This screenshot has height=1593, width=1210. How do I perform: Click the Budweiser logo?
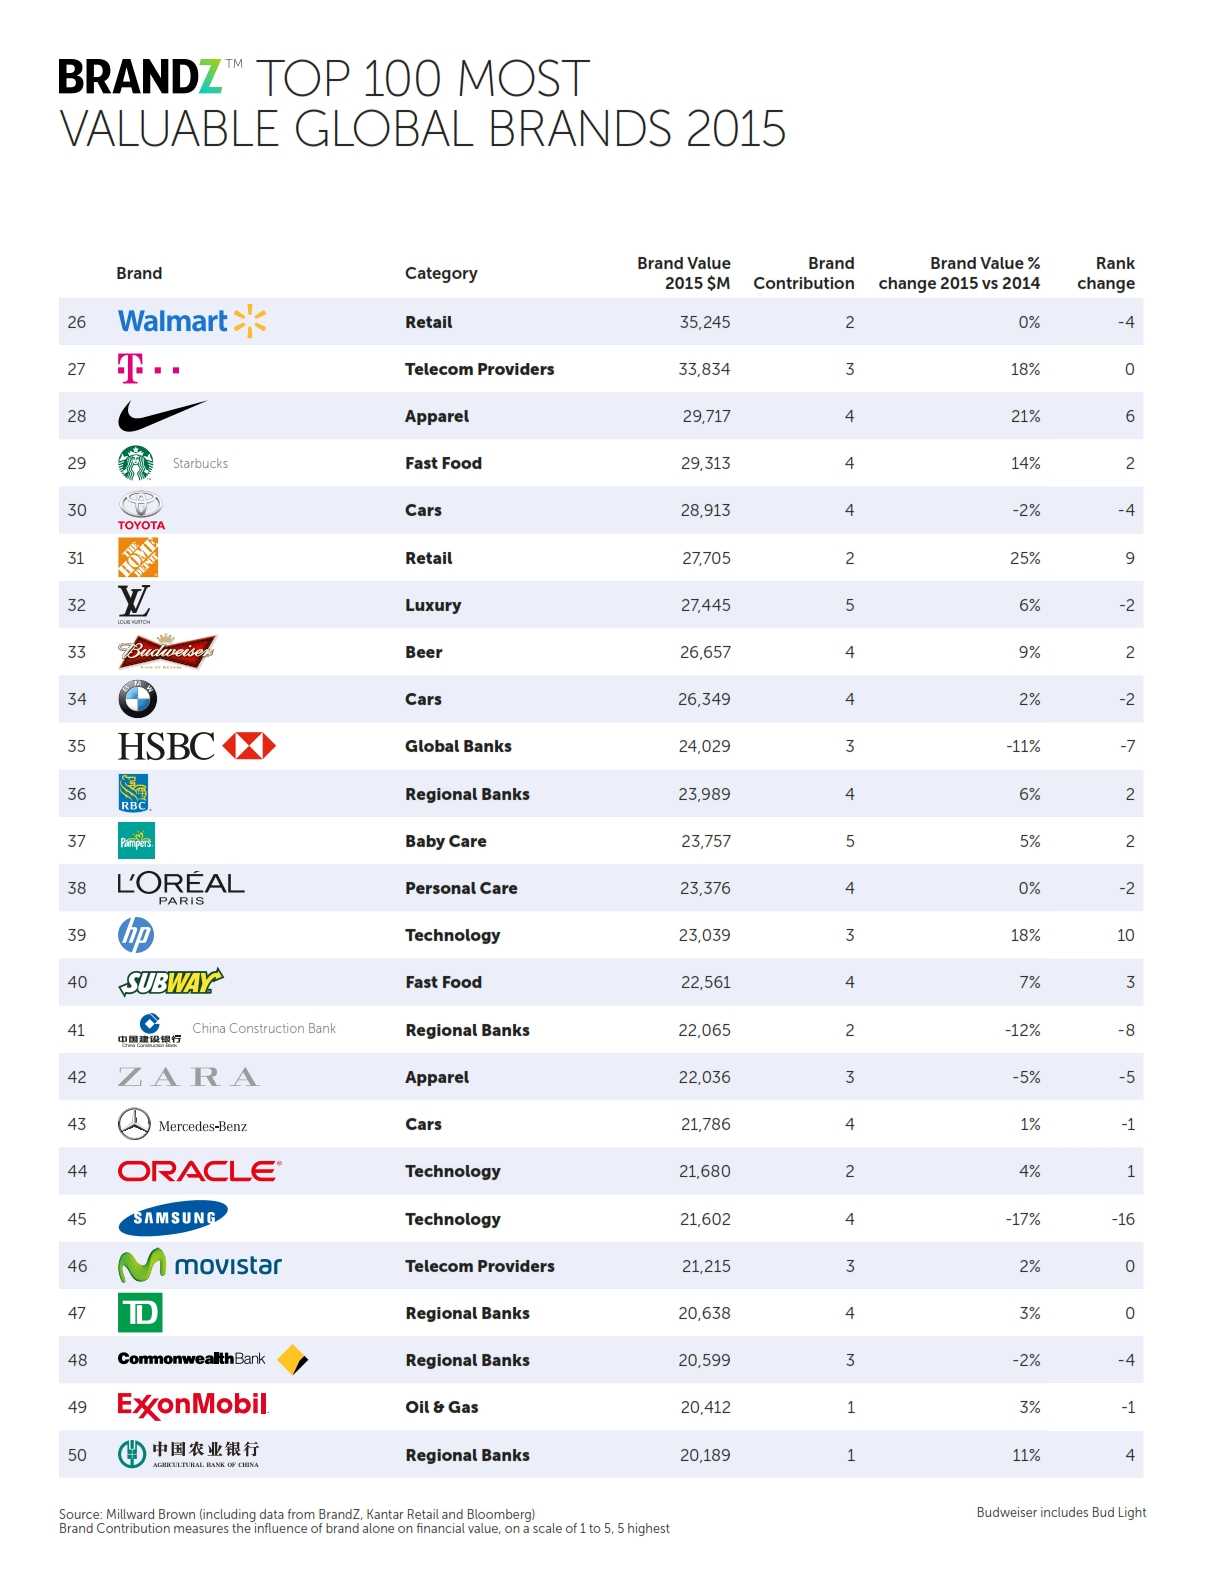tap(166, 652)
